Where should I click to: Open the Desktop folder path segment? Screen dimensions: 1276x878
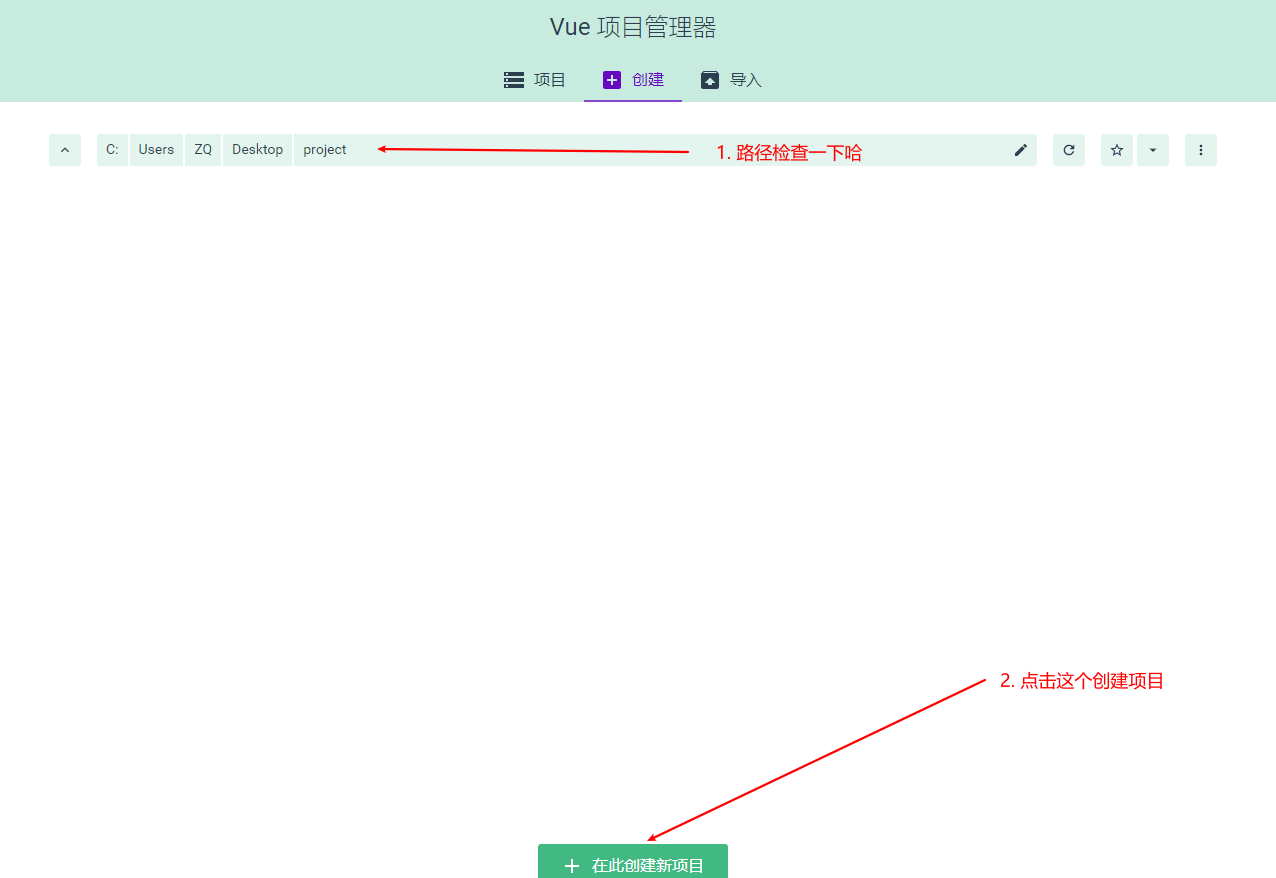[257, 150]
